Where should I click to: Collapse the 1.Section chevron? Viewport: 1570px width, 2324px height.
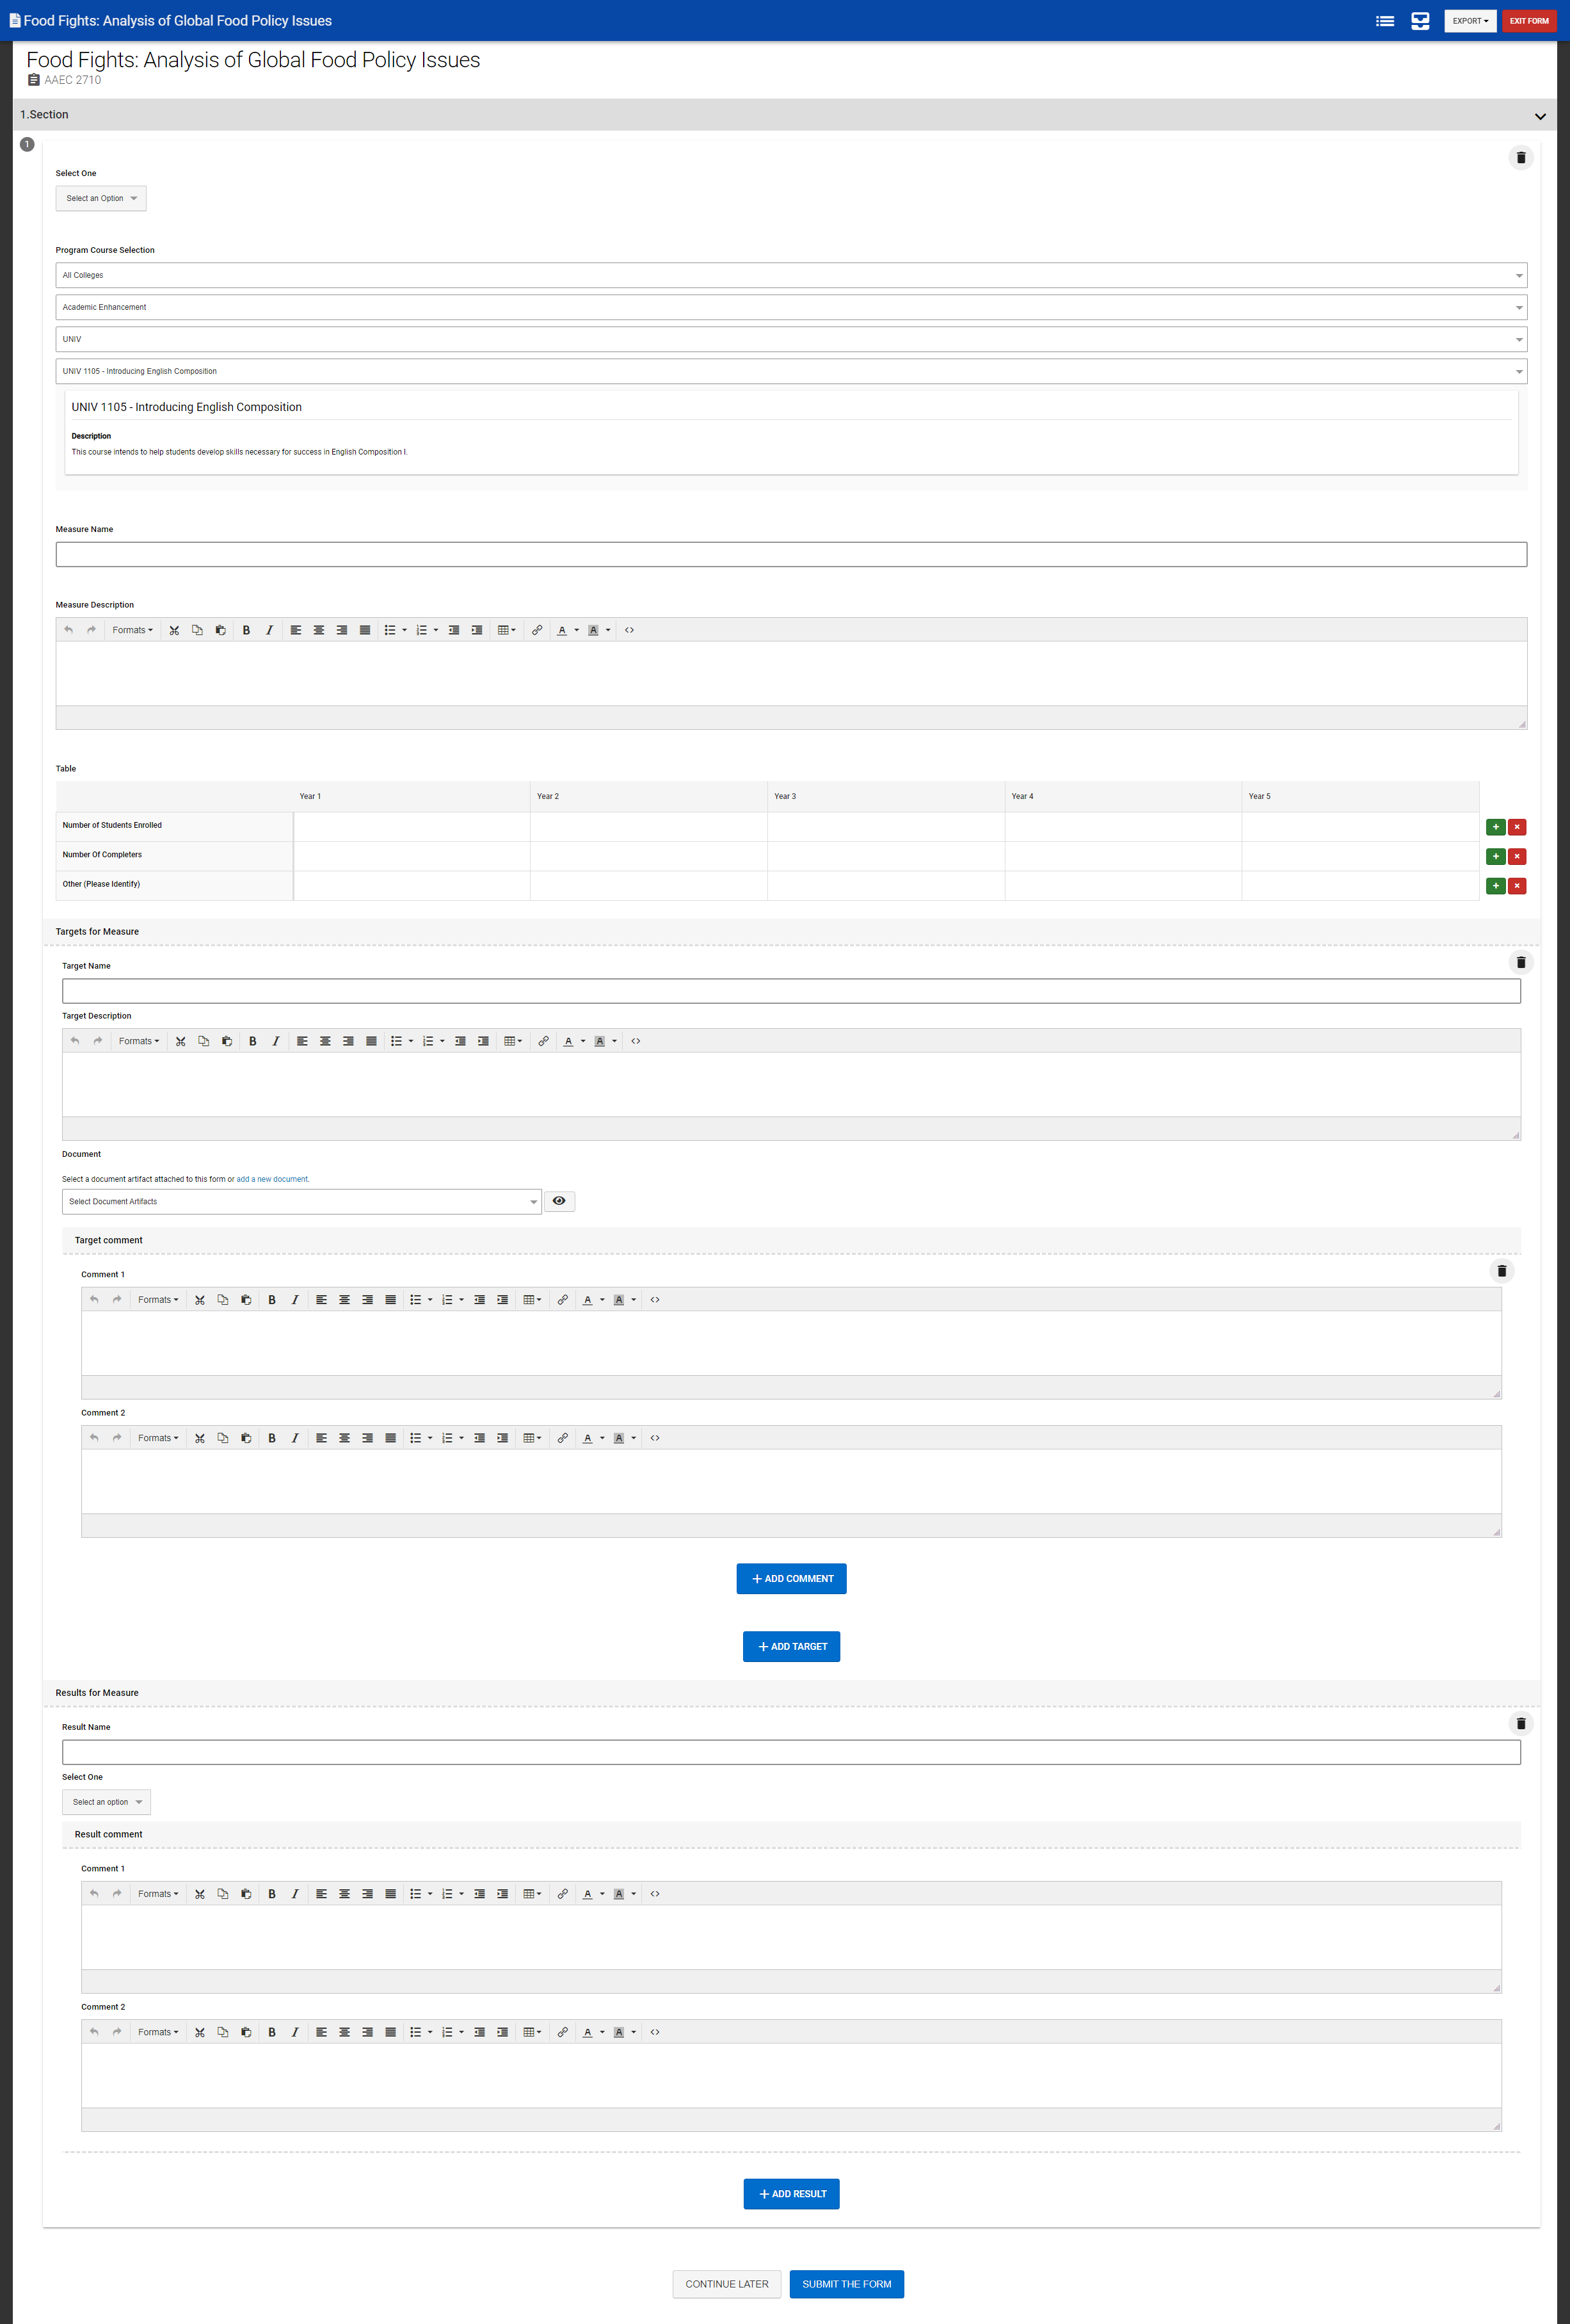(1539, 116)
